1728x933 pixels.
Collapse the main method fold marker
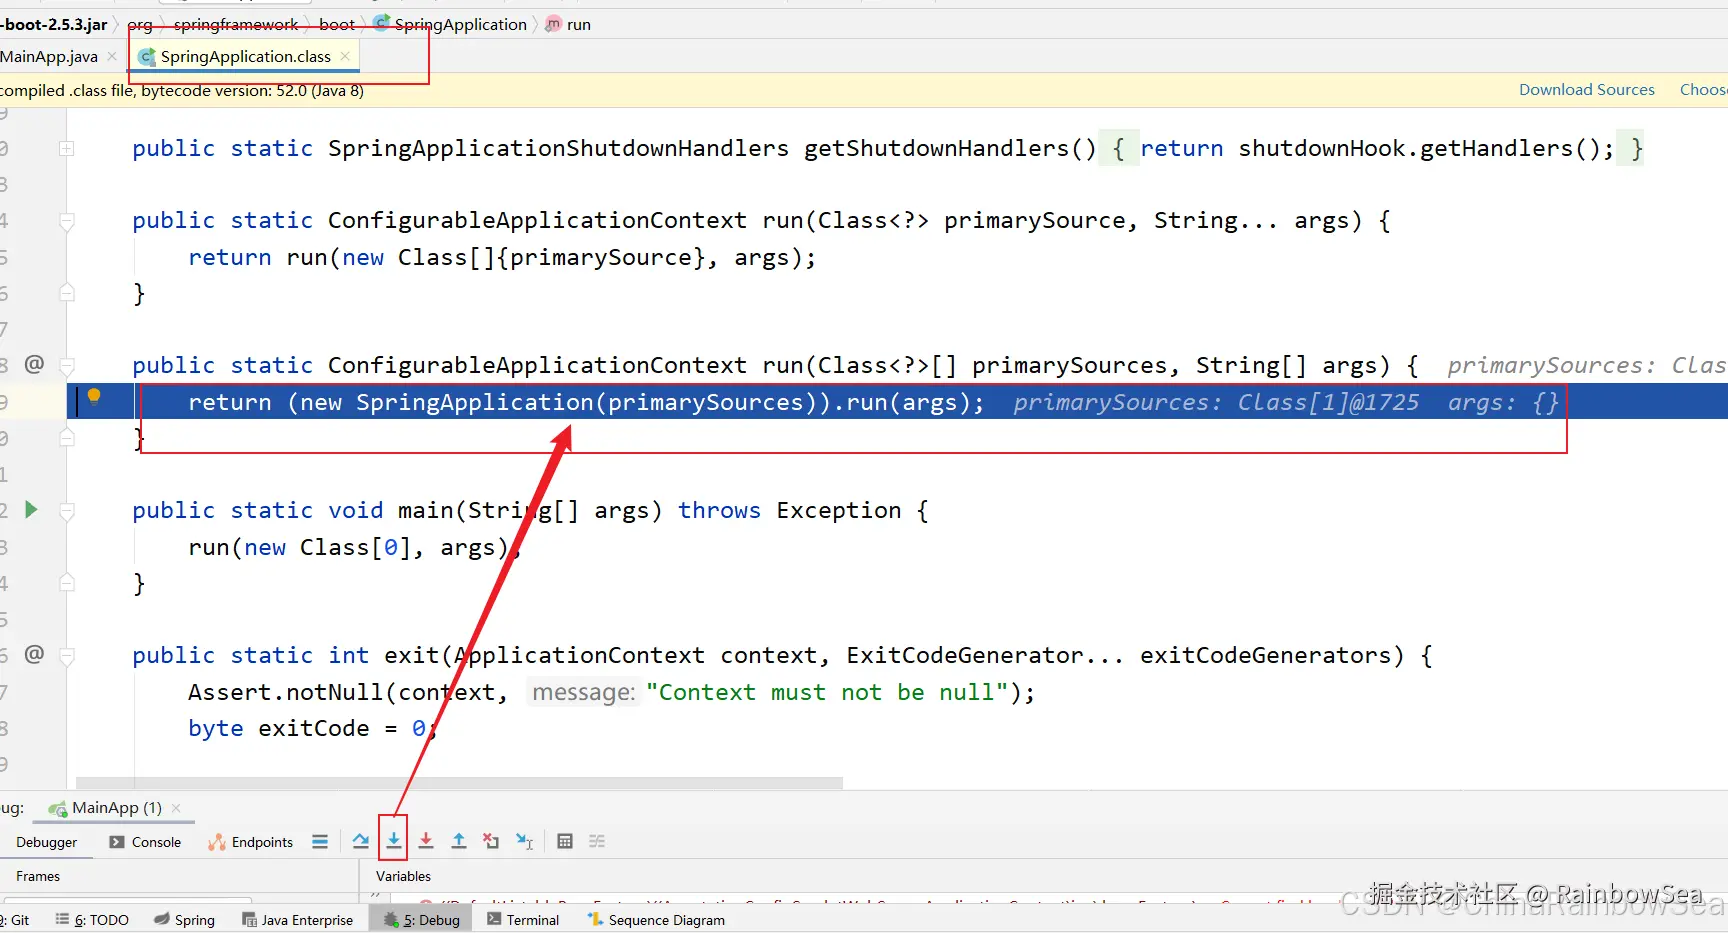coord(67,510)
